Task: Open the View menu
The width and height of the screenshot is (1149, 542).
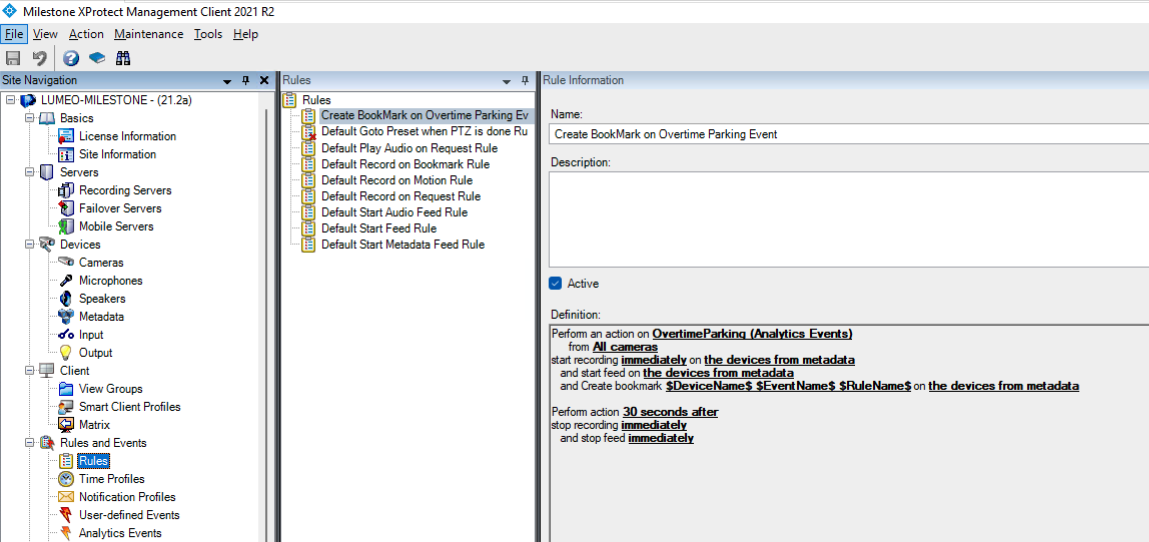Action: (x=45, y=34)
